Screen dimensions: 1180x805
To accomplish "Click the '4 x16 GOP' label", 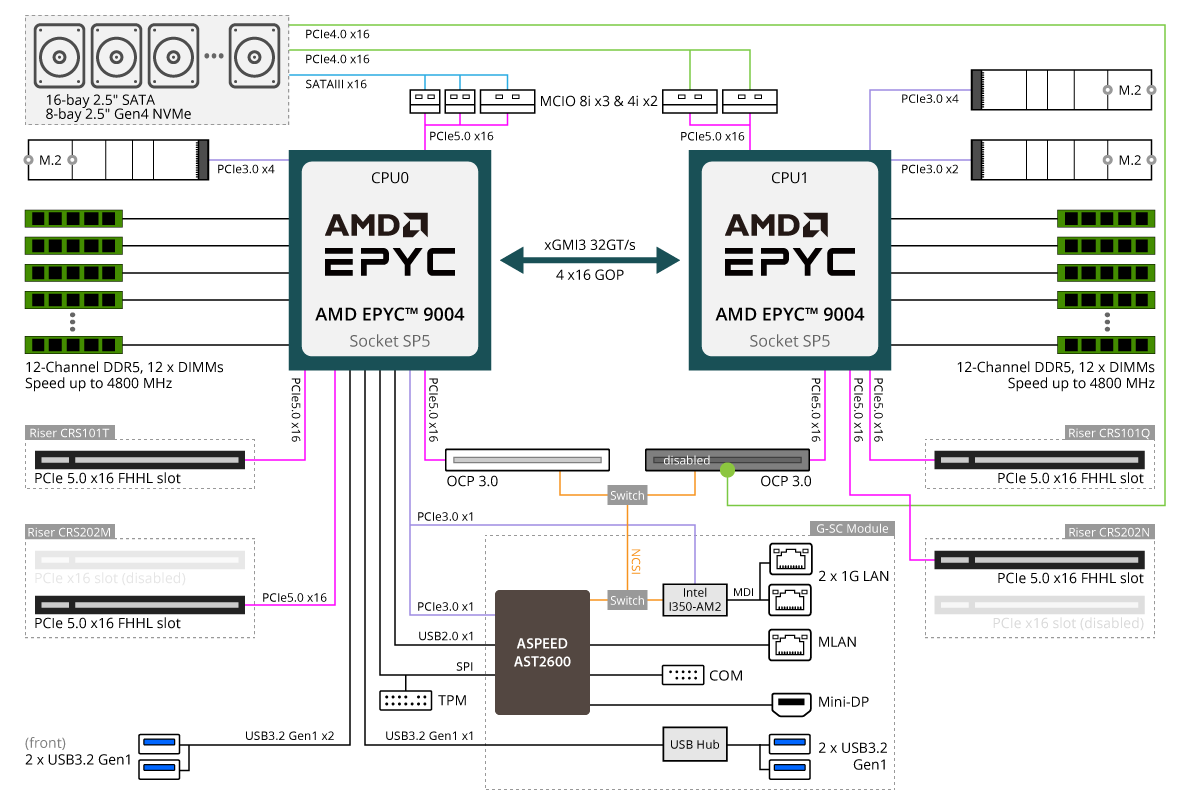I will (x=590, y=275).
